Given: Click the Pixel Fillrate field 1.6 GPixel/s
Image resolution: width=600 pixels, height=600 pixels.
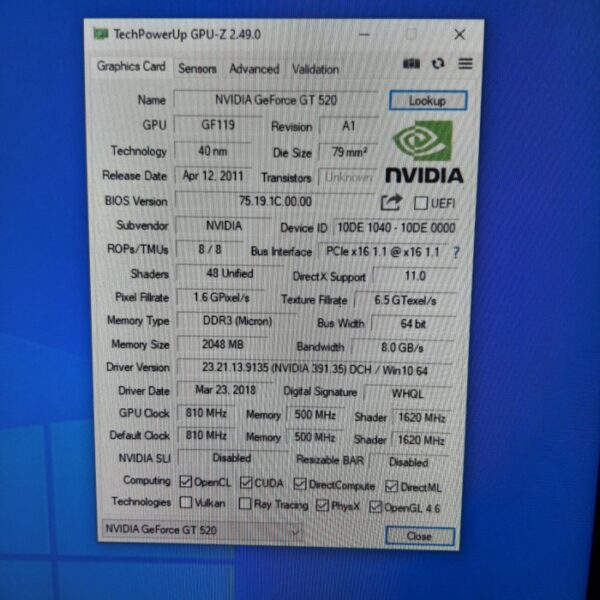Looking at the screenshot, I should coord(221,297).
